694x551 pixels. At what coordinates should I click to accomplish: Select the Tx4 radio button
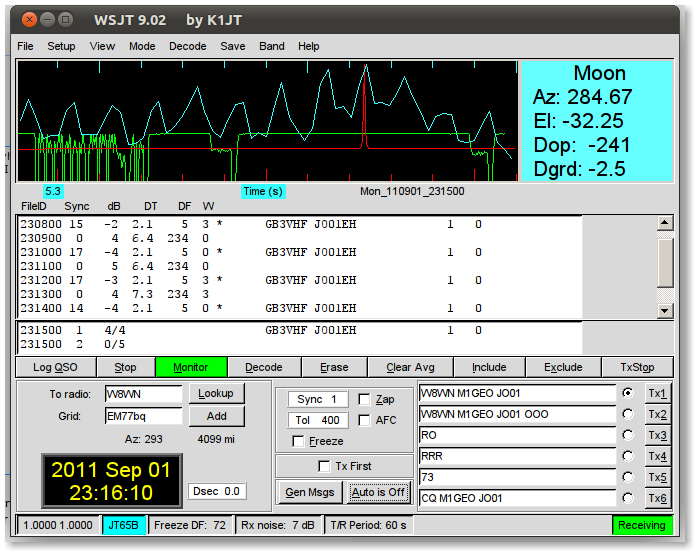tap(628, 456)
